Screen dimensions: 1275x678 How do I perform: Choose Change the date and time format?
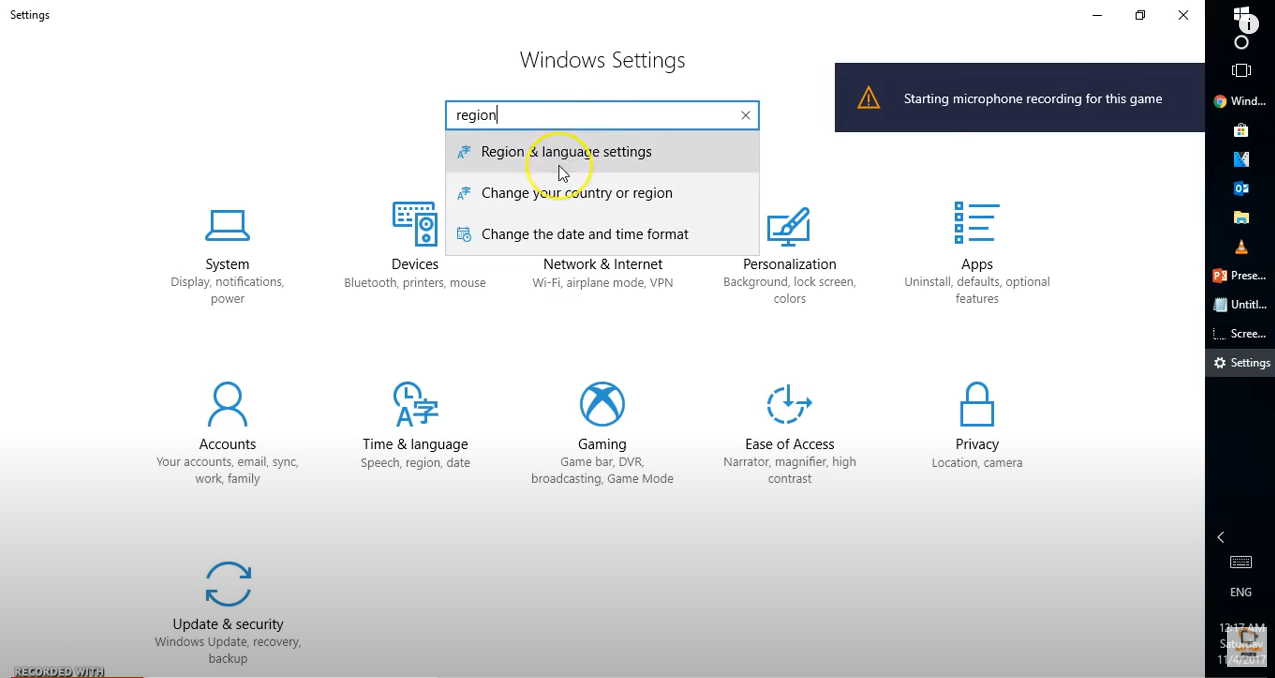pos(584,234)
